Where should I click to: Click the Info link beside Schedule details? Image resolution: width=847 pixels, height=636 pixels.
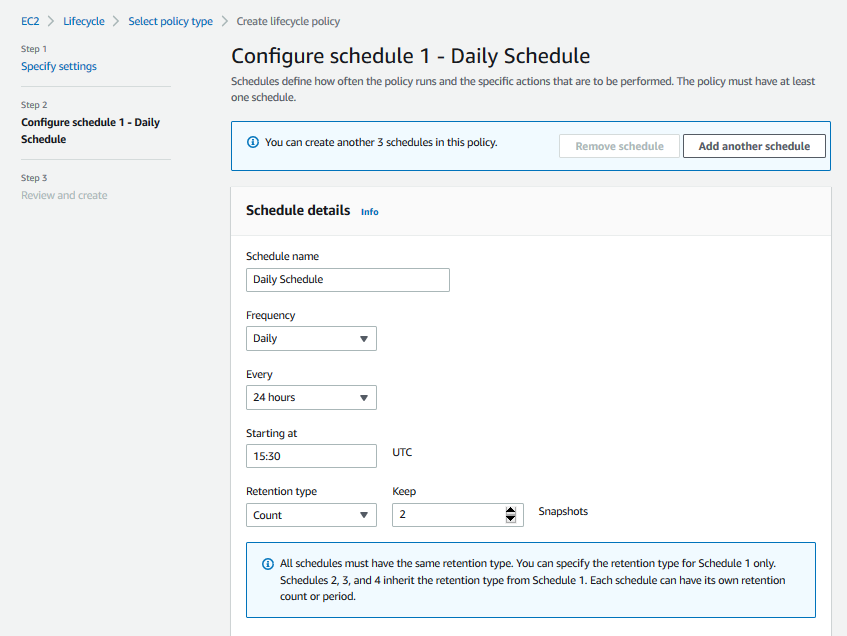pyautogui.click(x=369, y=212)
